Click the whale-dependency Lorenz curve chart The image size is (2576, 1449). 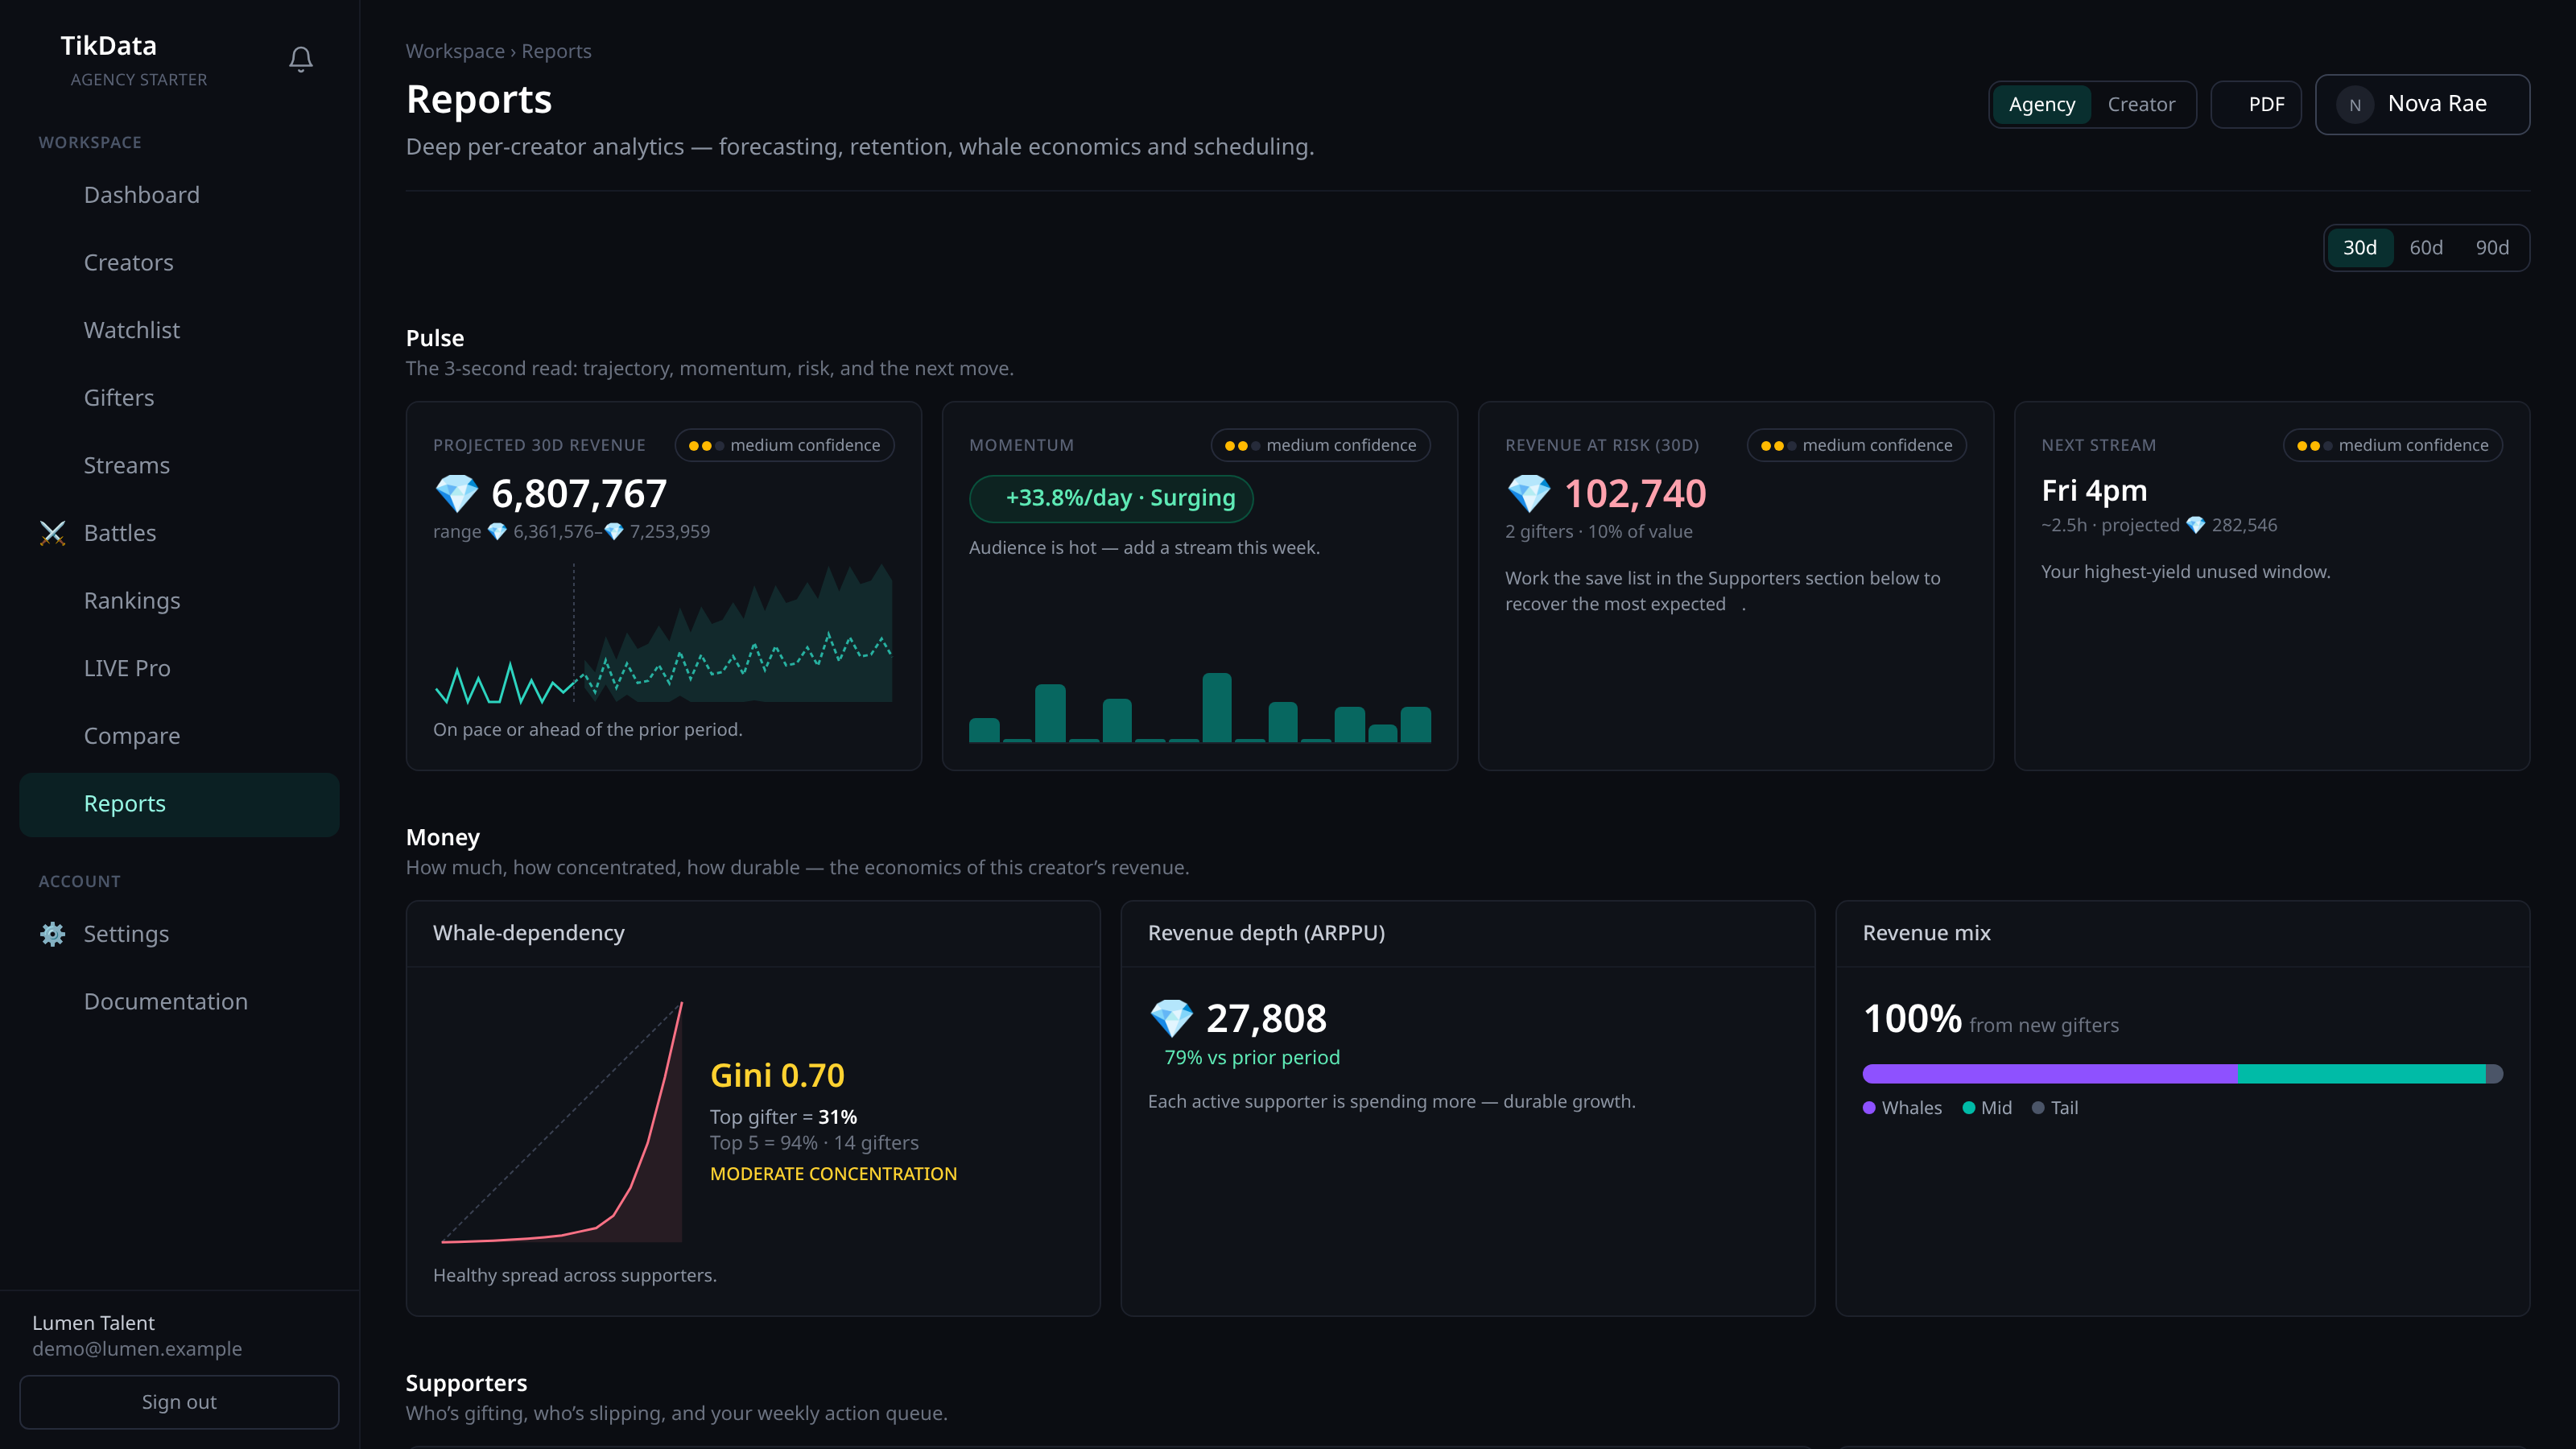coord(562,1121)
